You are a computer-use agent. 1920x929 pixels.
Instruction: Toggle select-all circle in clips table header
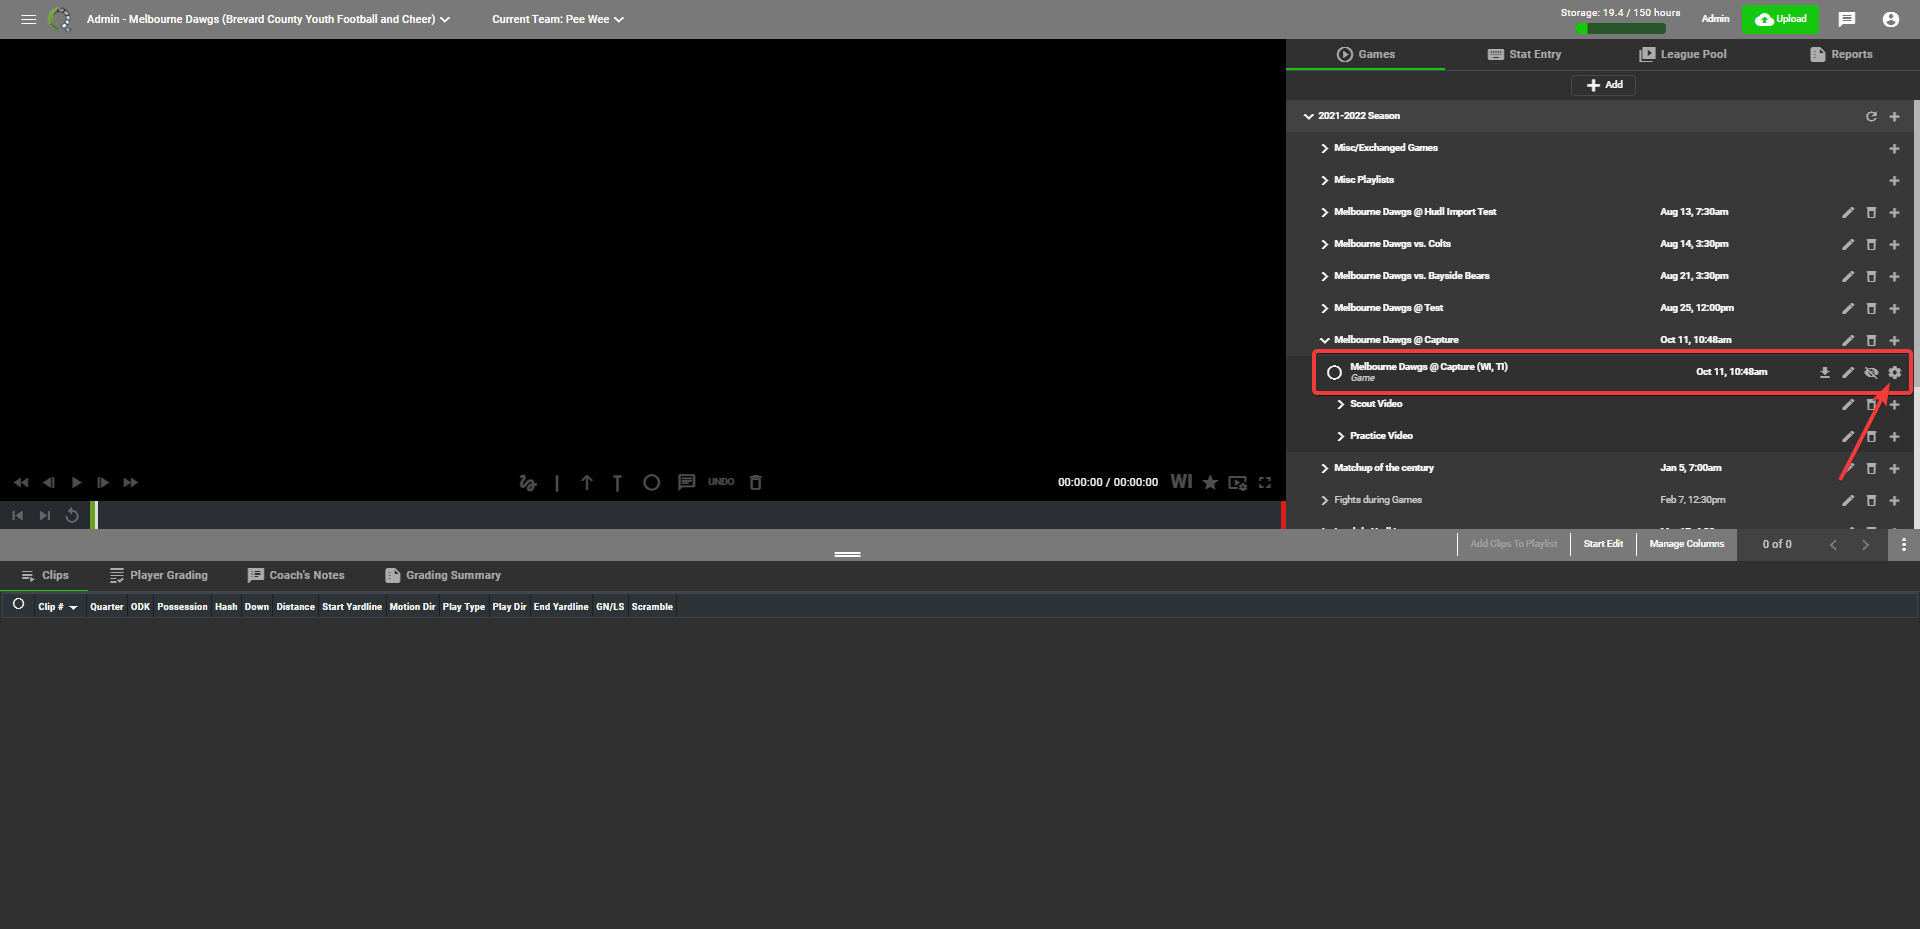tap(18, 604)
